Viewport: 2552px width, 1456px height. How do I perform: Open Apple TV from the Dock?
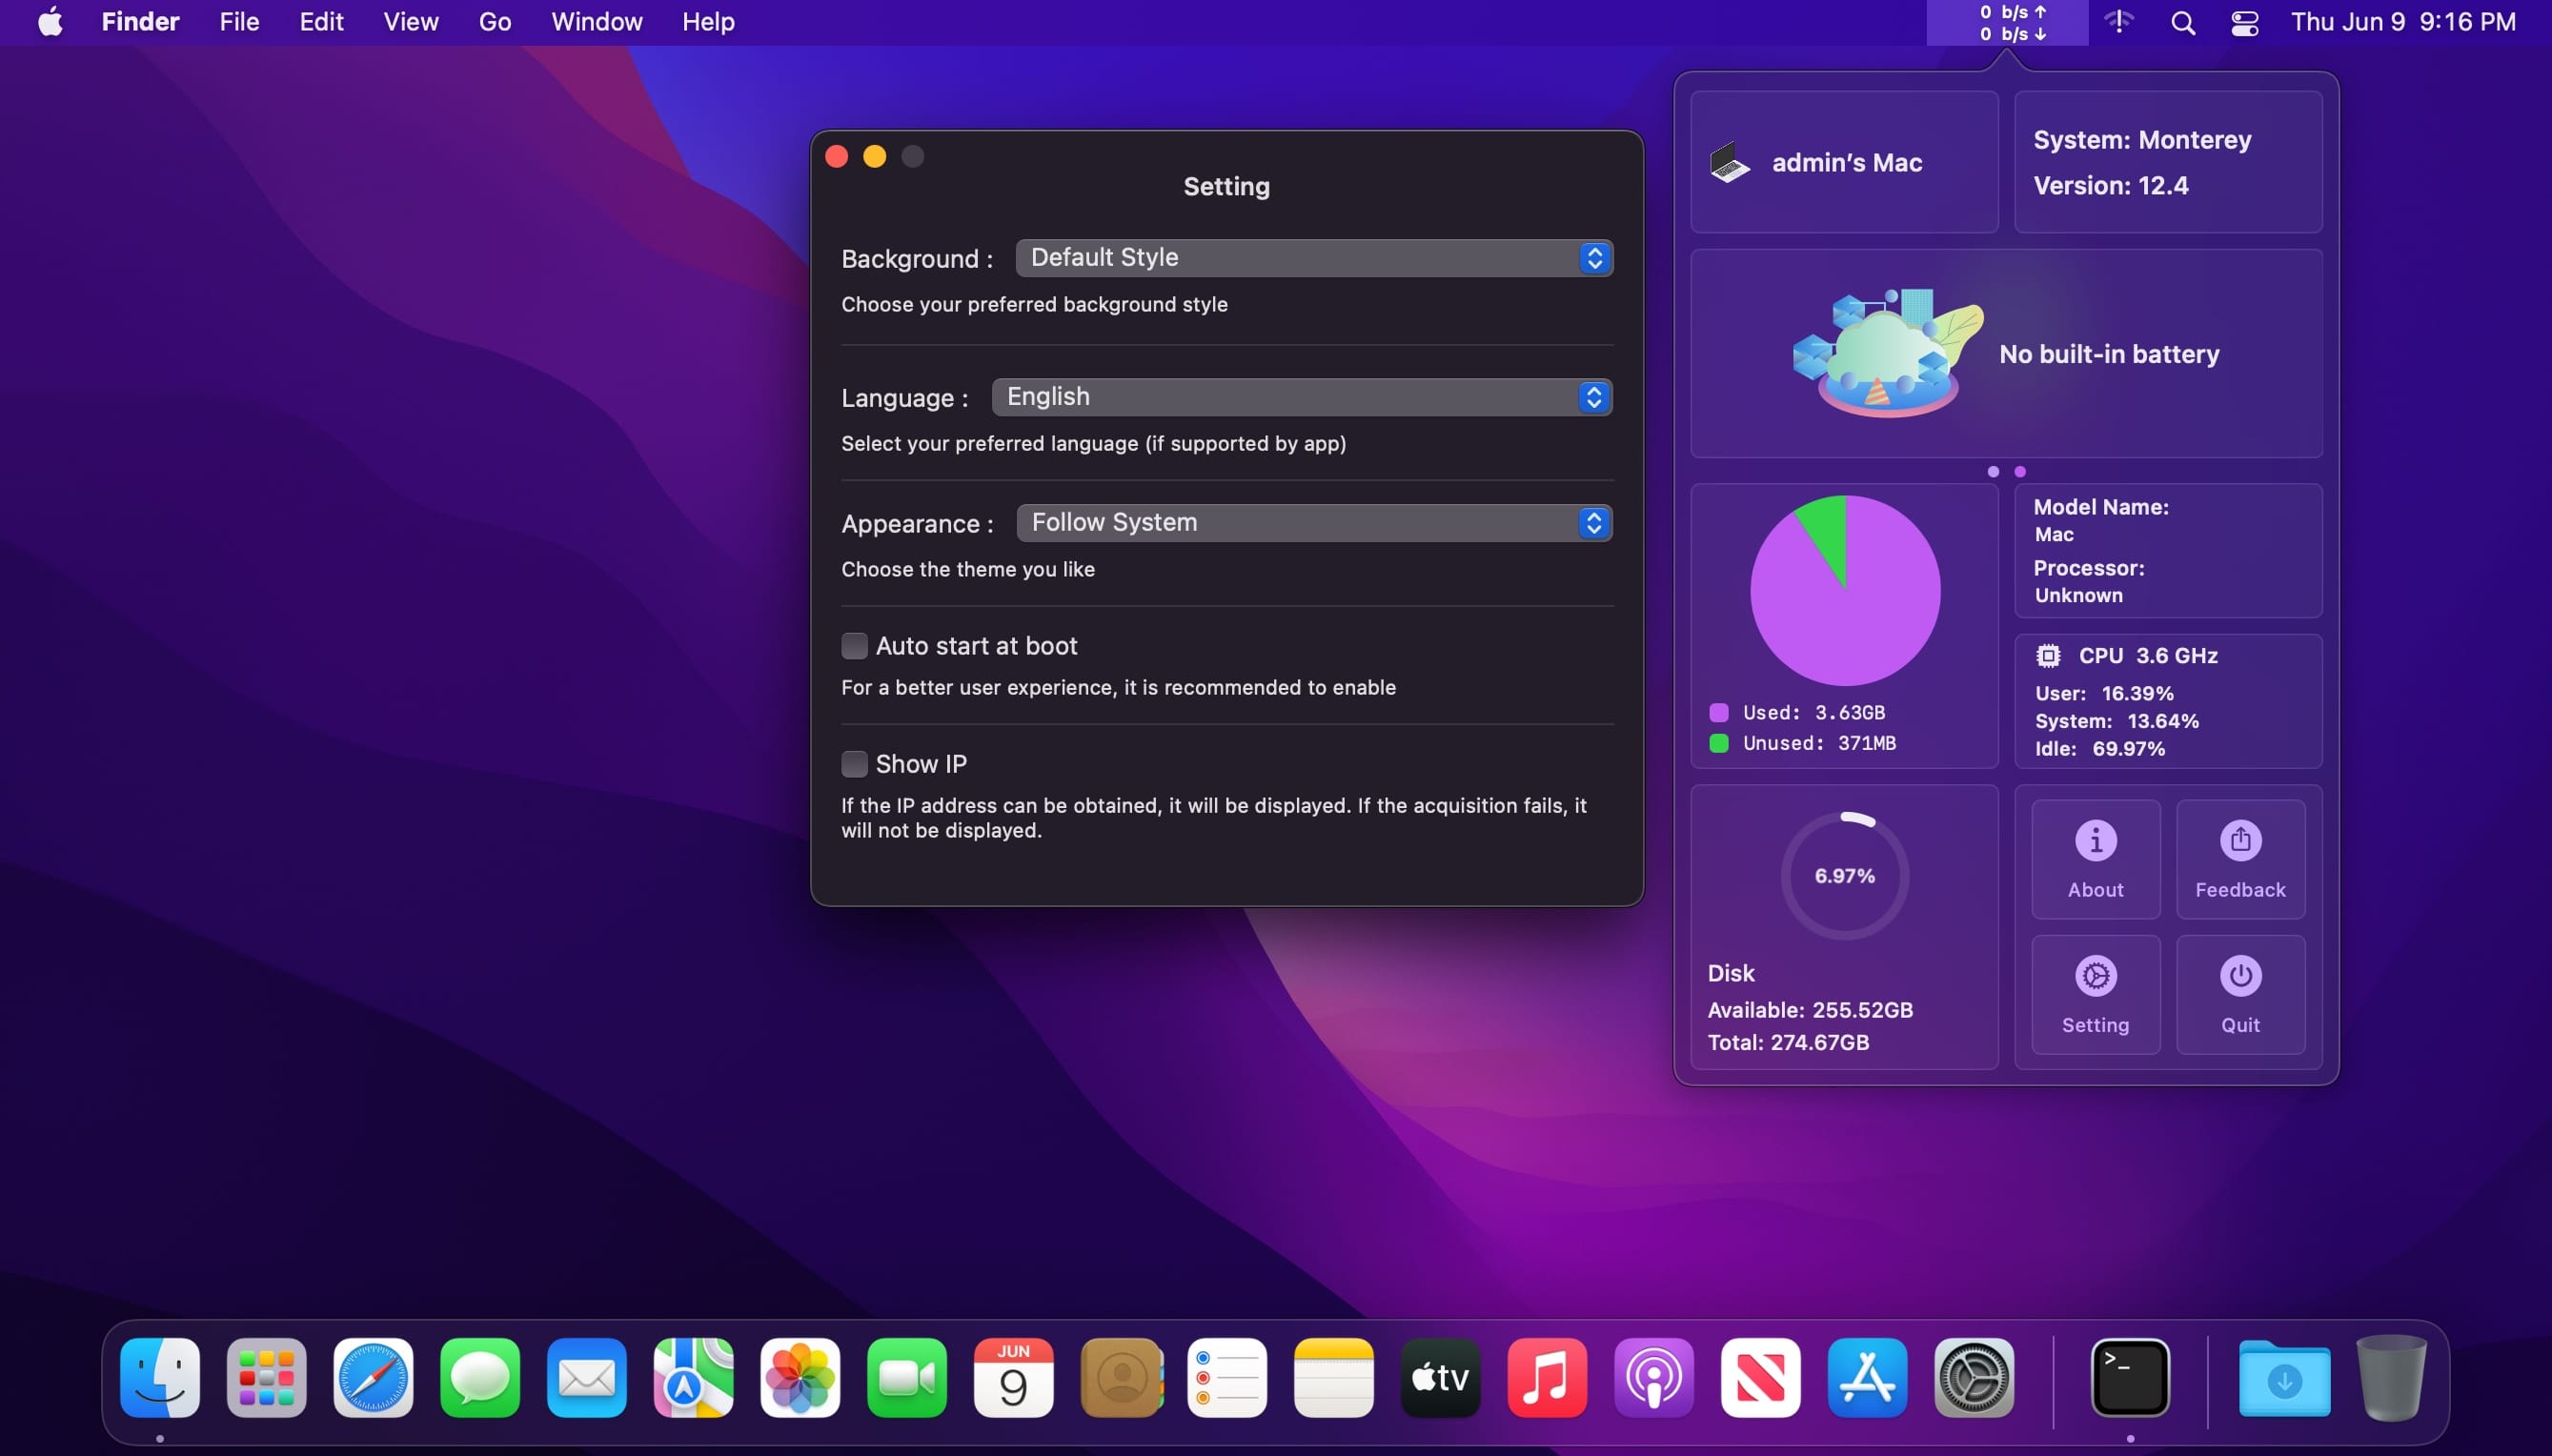tap(1440, 1378)
